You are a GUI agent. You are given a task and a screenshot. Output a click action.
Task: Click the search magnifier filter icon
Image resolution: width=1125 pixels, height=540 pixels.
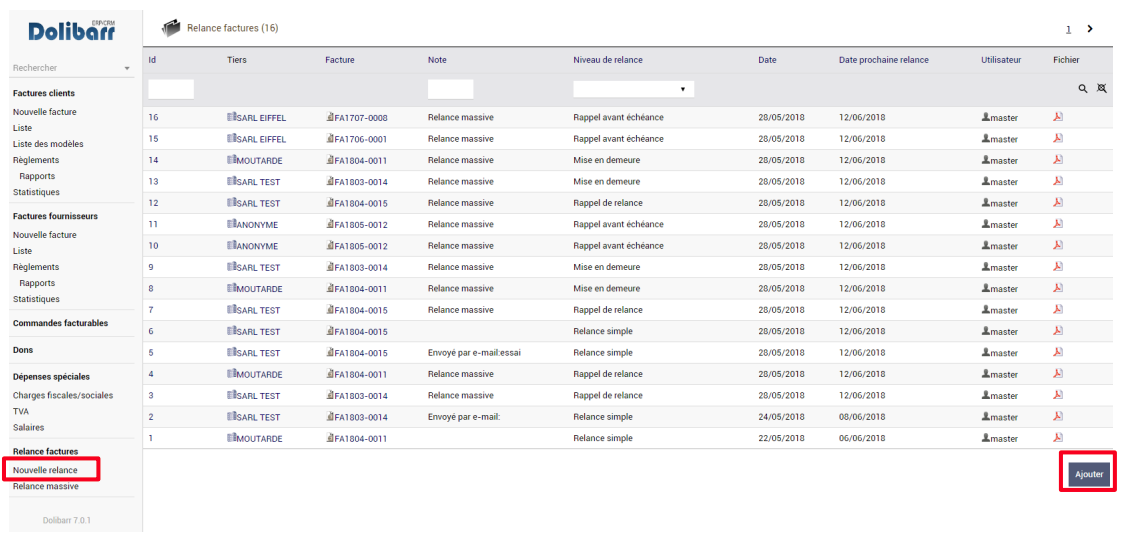pyautogui.click(x=1083, y=89)
